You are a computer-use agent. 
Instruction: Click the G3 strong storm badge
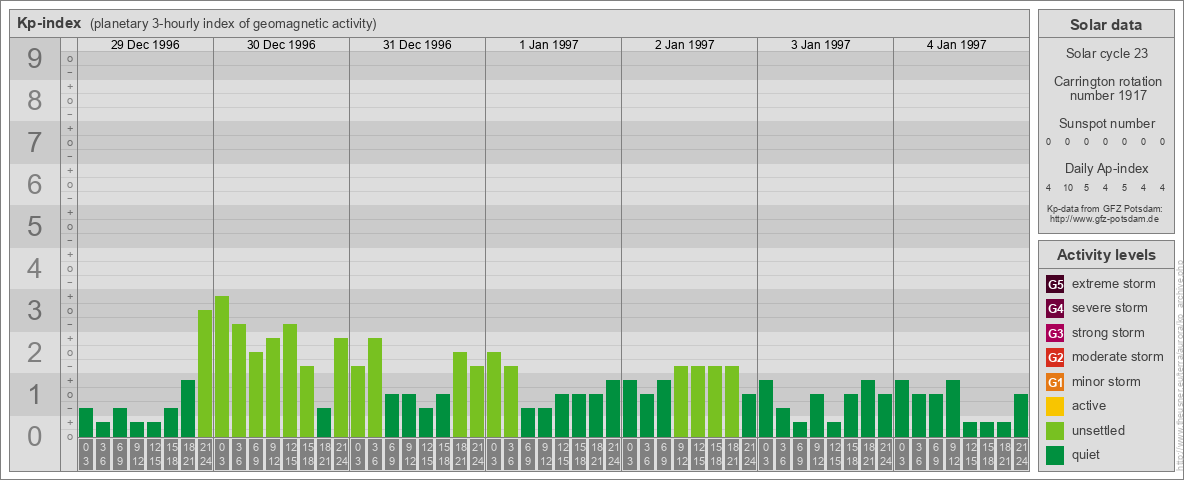coord(1056,333)
